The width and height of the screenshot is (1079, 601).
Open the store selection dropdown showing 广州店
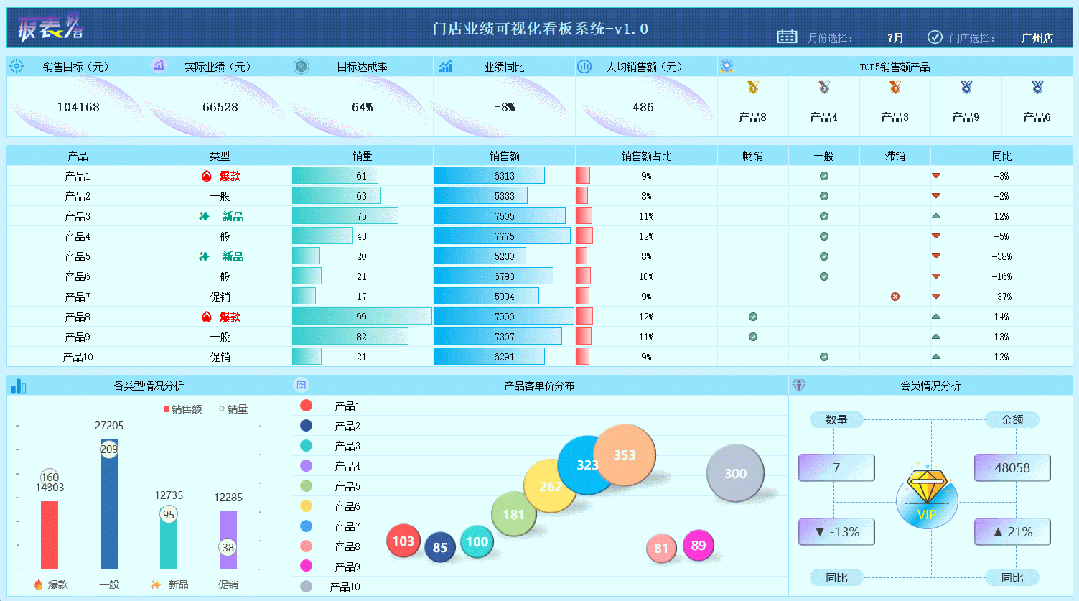point(1037,38)
